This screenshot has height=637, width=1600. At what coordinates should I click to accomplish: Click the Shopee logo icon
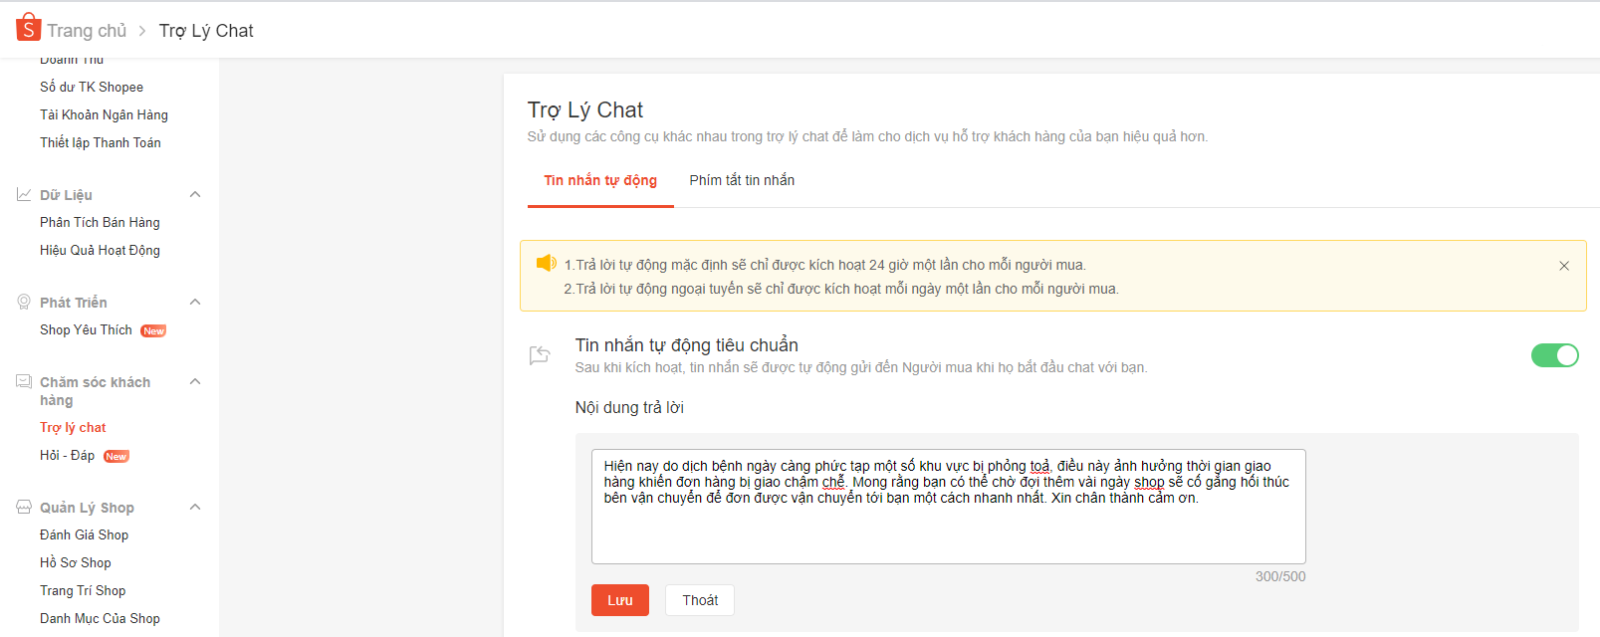tap(28, 28)
